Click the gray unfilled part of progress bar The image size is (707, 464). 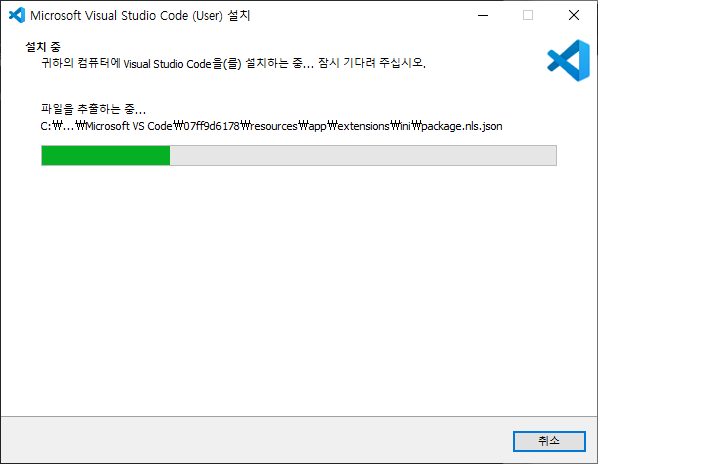pos(363,156)
